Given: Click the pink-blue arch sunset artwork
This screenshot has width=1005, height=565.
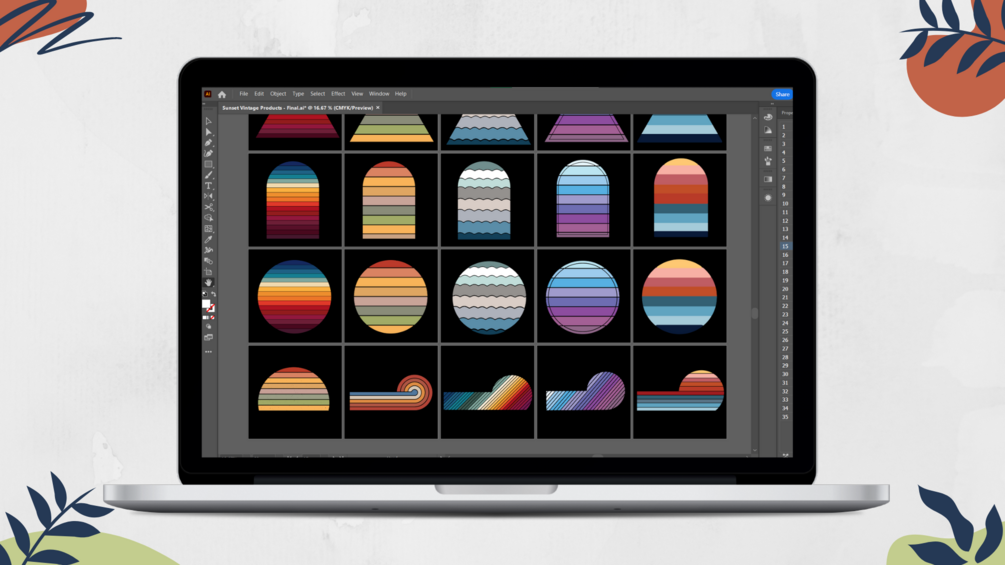Looking at the screenshot, I should pos(681,198).
